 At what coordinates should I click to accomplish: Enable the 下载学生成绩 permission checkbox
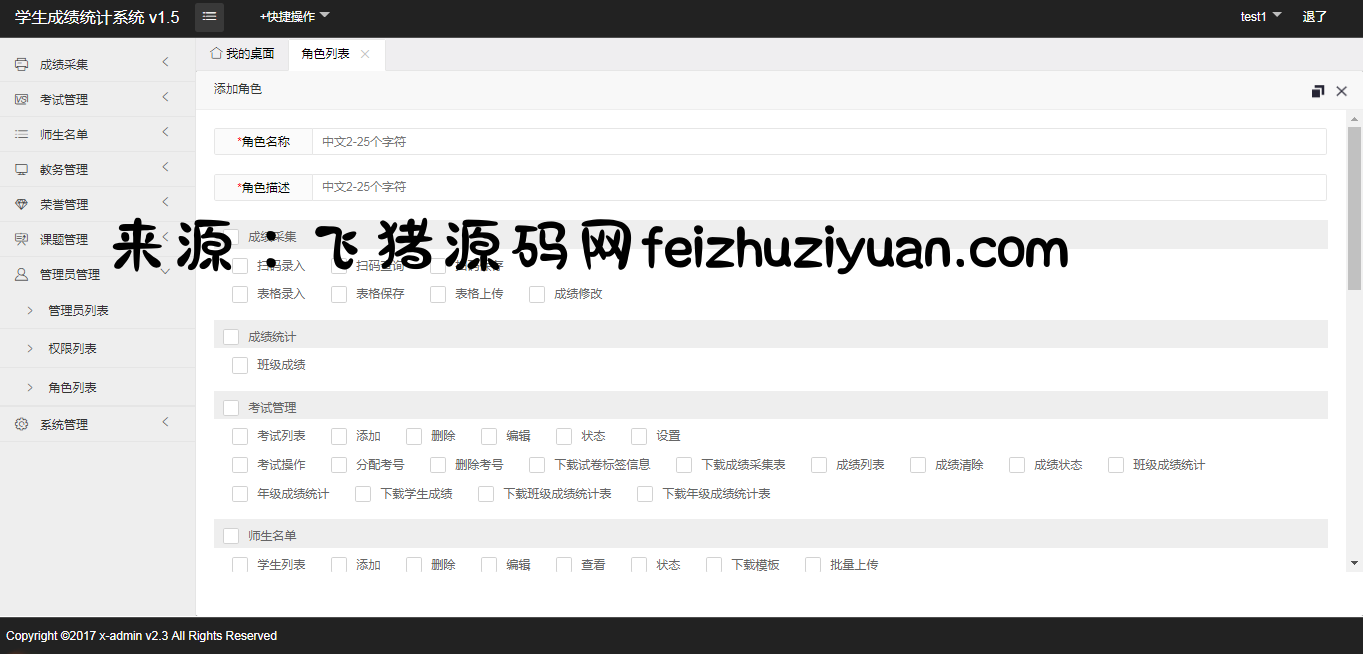pos(363,494)
